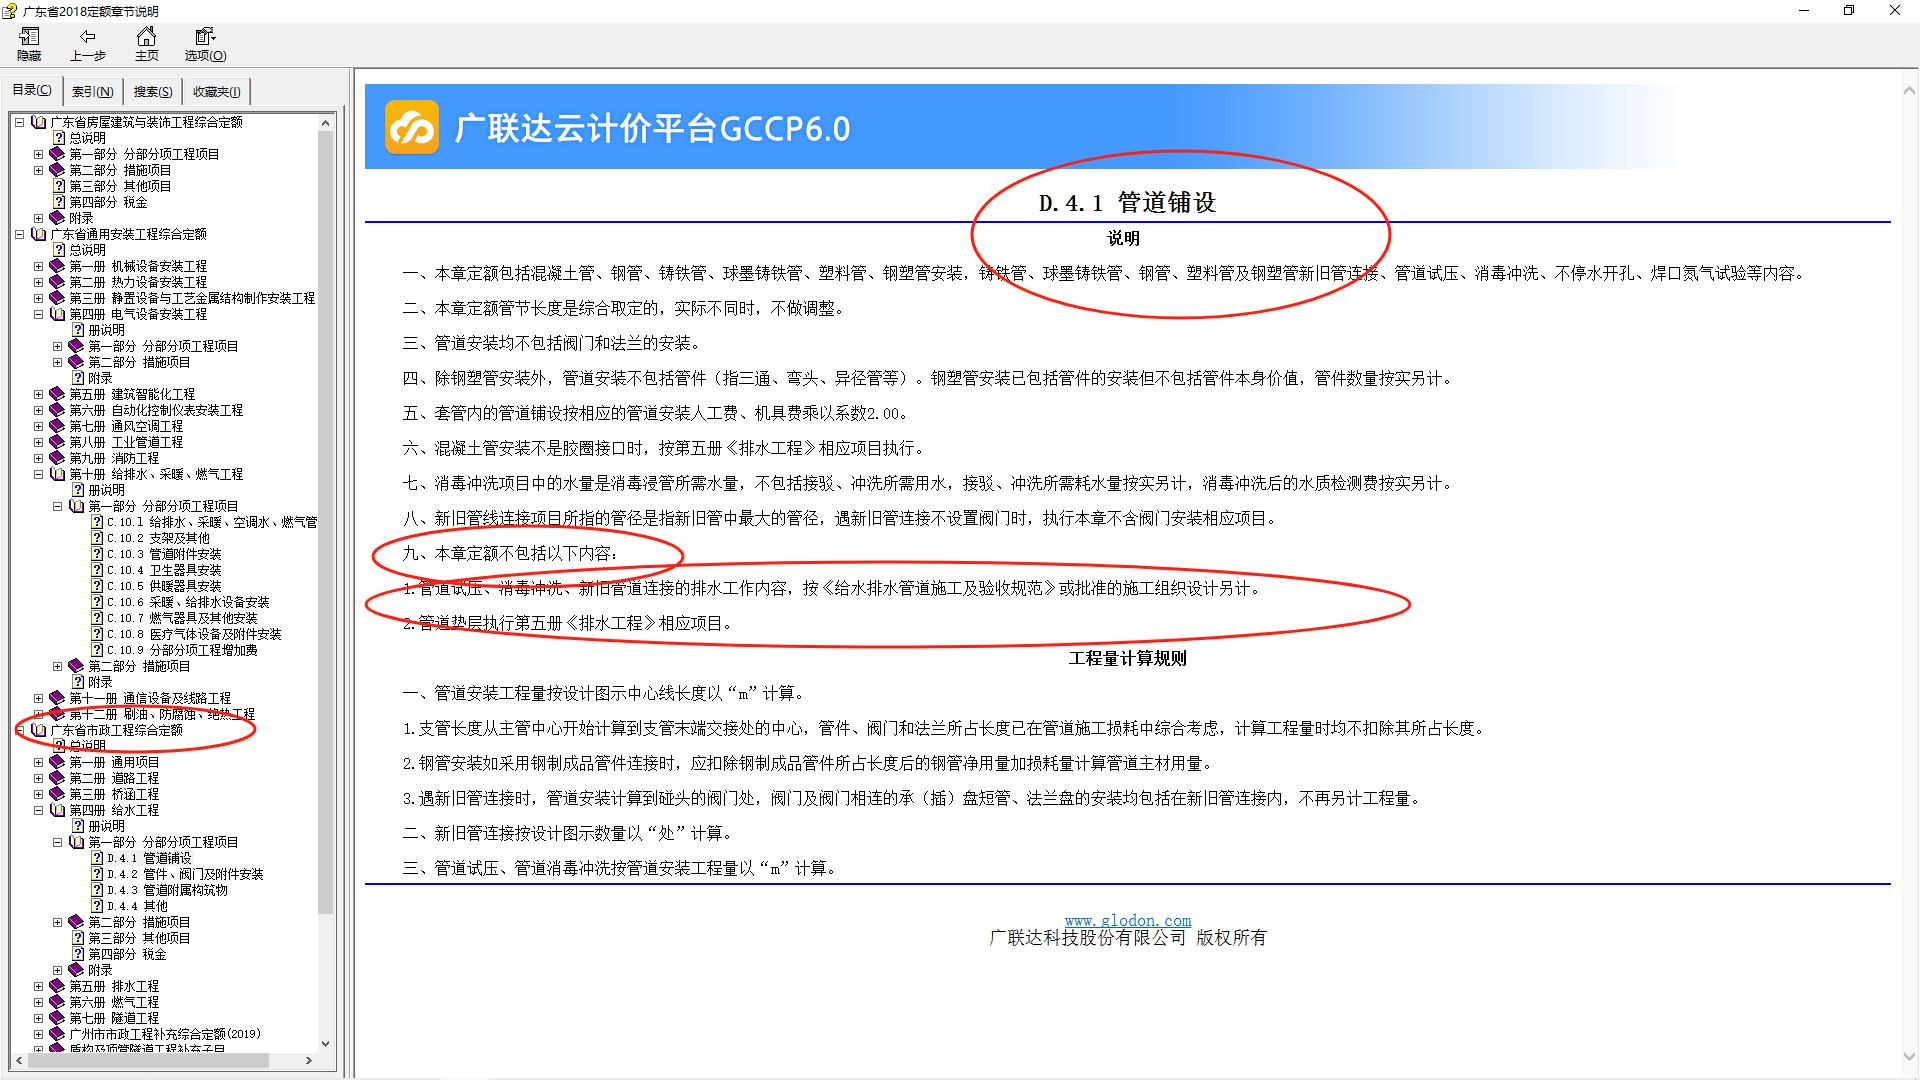1920x1080 pixels.
Task: Click the tree panel scroll-down arrow
Action: tap(325, 1043)
